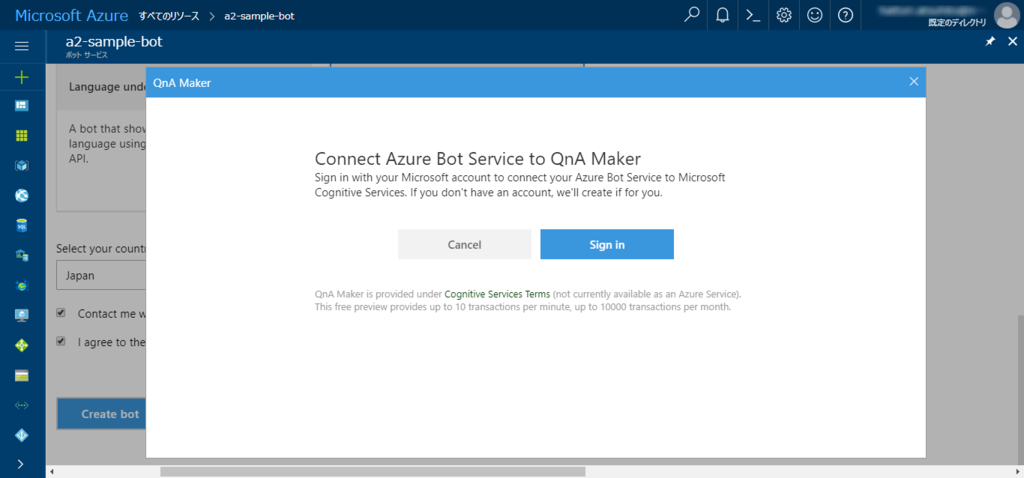
Task: Open the Japan country dropdown
Action: point(101,276)
